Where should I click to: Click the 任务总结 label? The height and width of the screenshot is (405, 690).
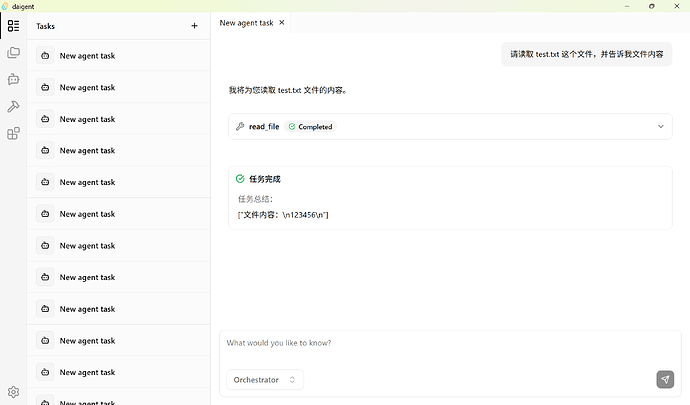(x=255, y=199)
